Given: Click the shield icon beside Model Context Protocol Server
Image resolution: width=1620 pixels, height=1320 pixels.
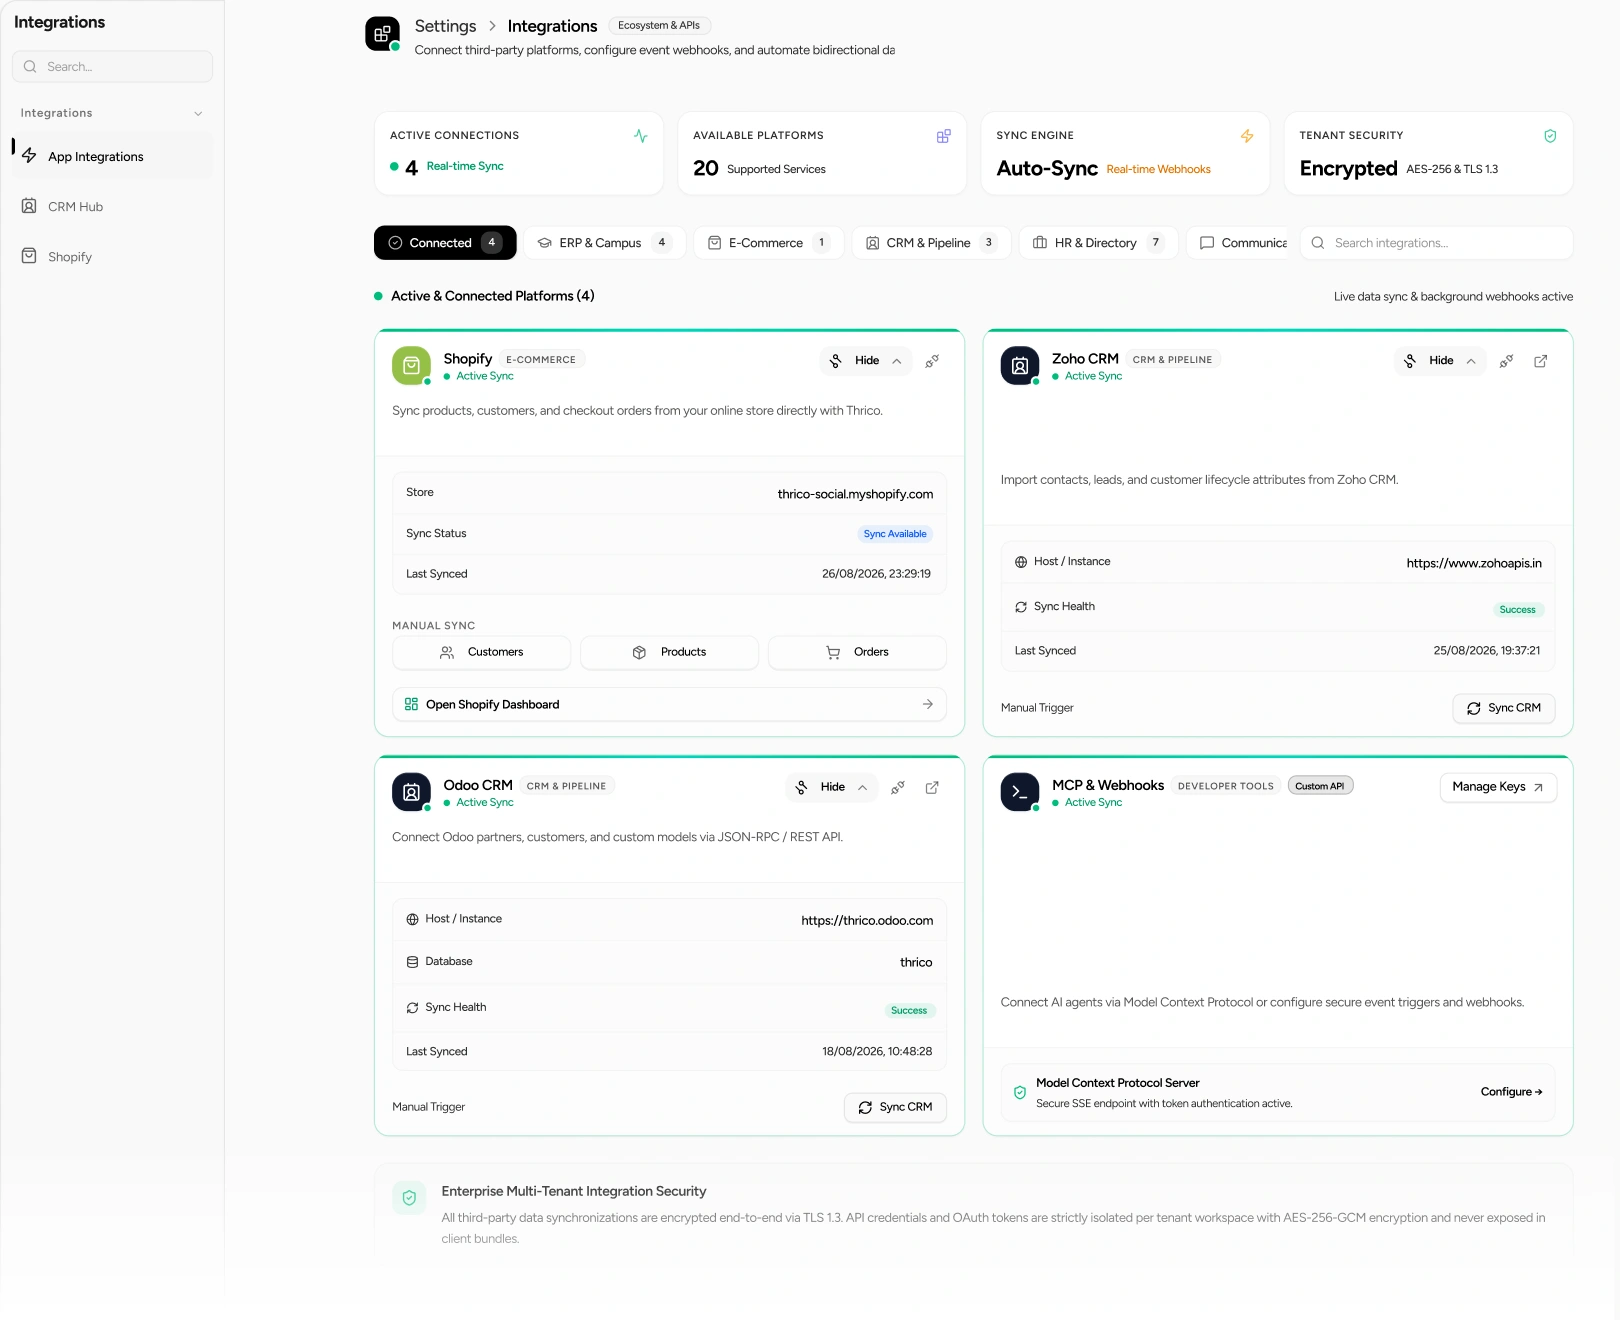Looking at the screenshot, I should click(x=1020, y=1093).
